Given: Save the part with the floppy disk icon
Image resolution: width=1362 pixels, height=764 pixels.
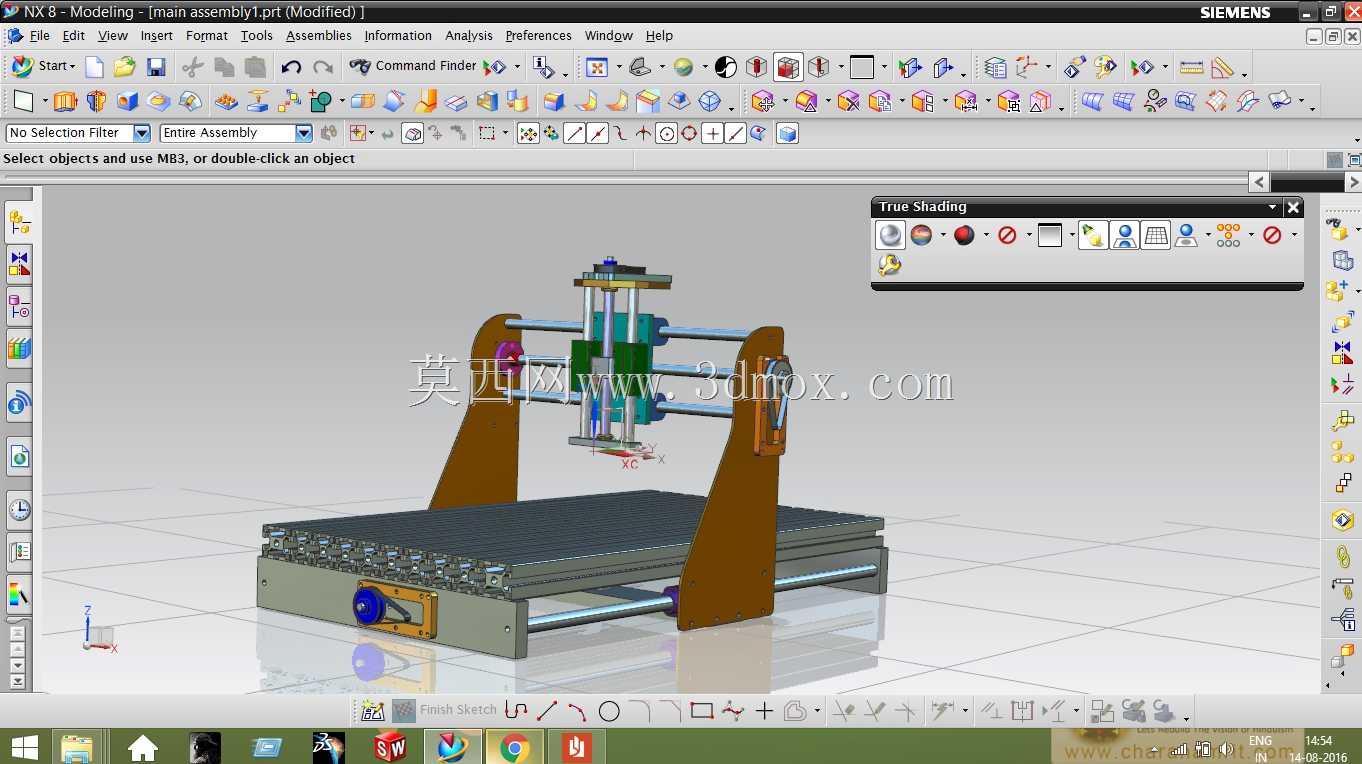Looking at the screenshot, I should [x=156, y=67].
